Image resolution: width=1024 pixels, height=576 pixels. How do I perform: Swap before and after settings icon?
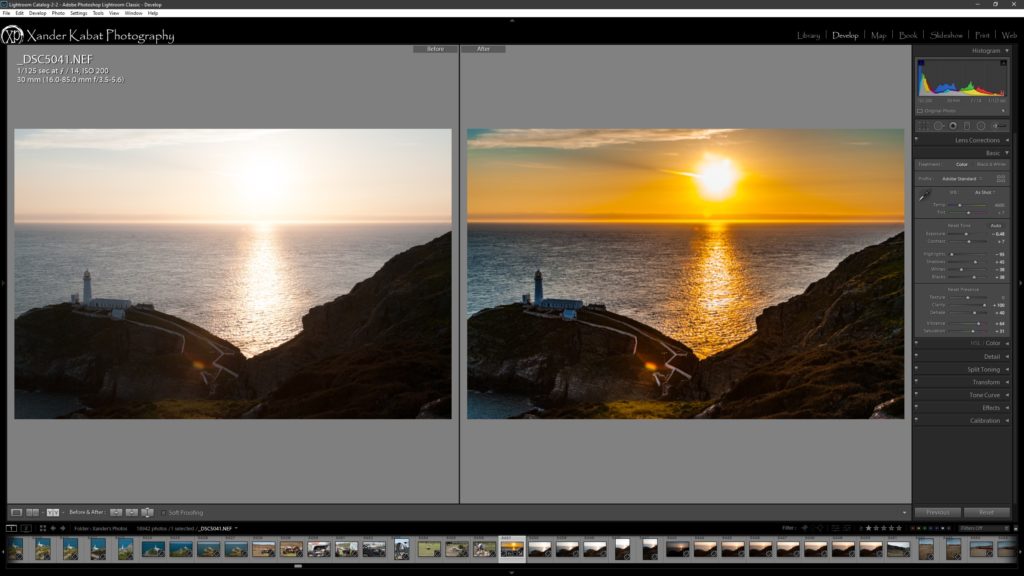(147, 513)
